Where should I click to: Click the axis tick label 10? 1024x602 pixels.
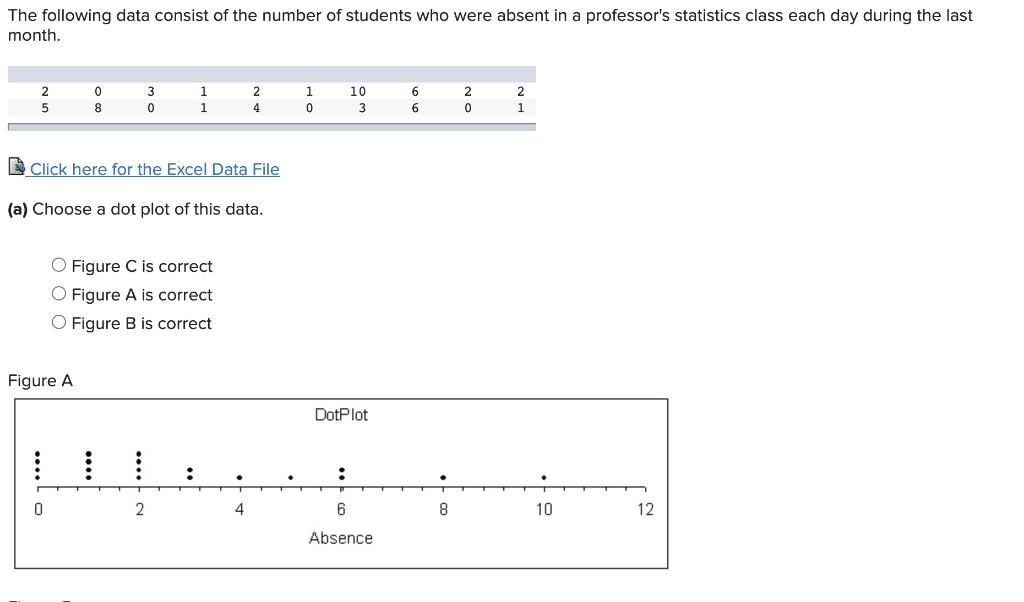[x=544, y=509]
